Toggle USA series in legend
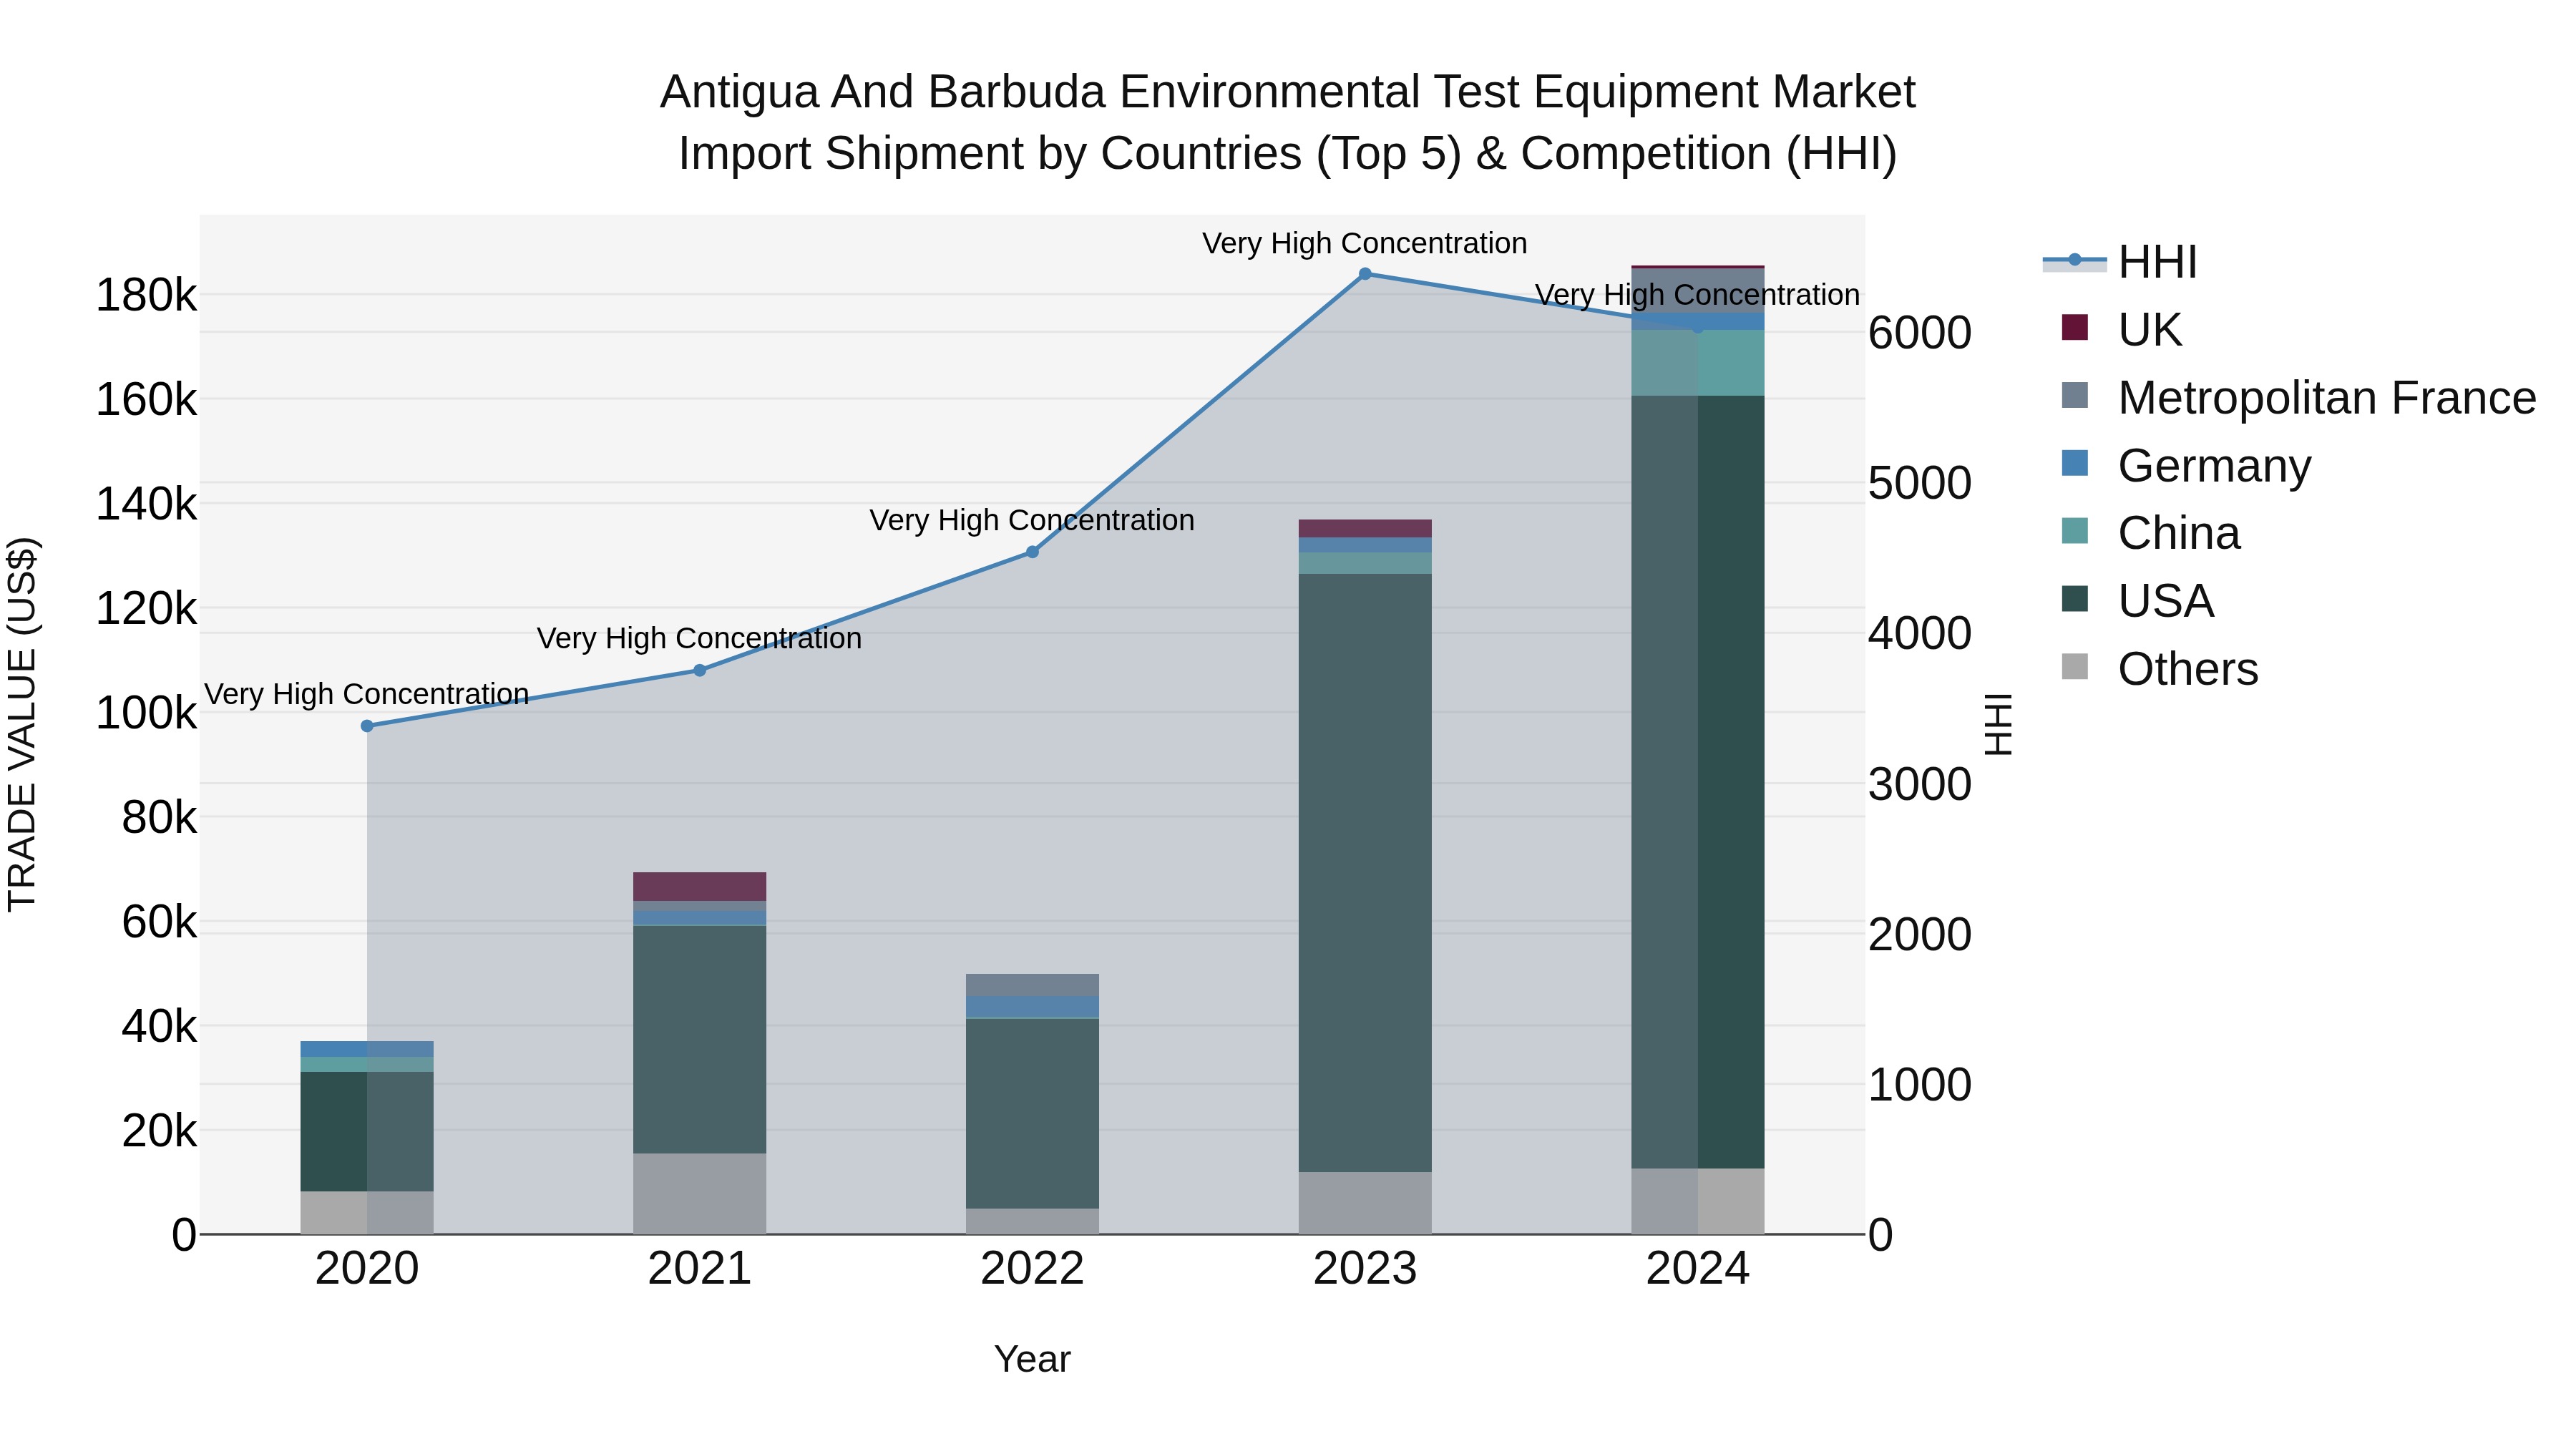Screen dimensions: 2576x1449 pos(2137,601)
